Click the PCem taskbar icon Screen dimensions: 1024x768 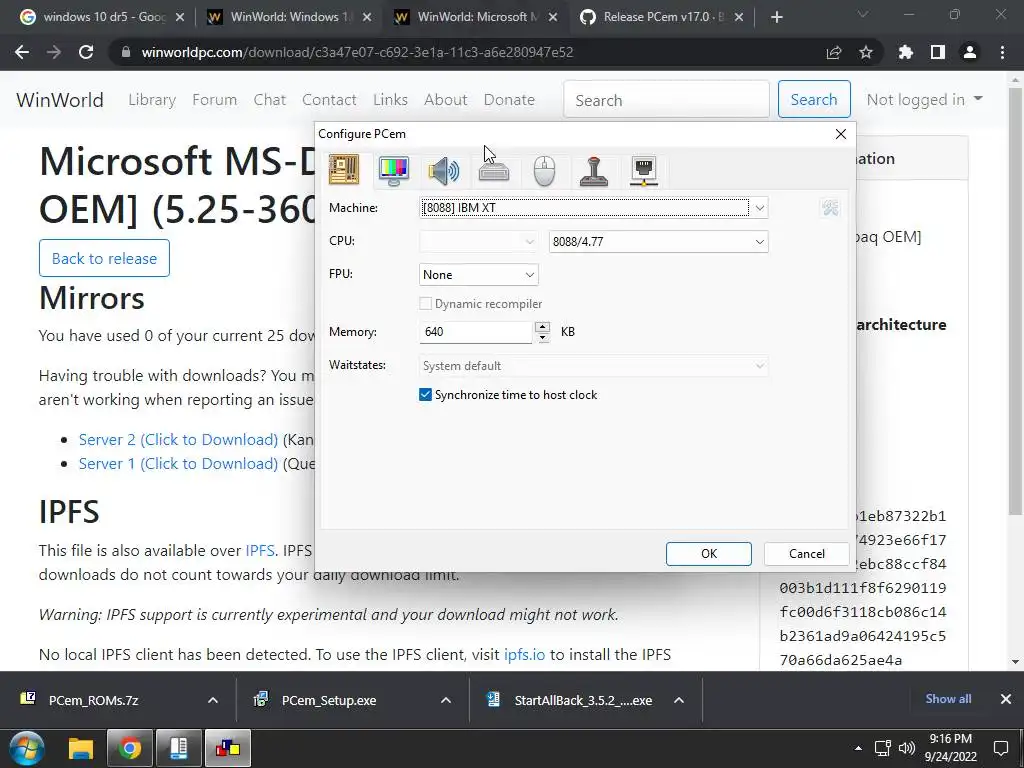pyautogui.click(x=228, y=748)
